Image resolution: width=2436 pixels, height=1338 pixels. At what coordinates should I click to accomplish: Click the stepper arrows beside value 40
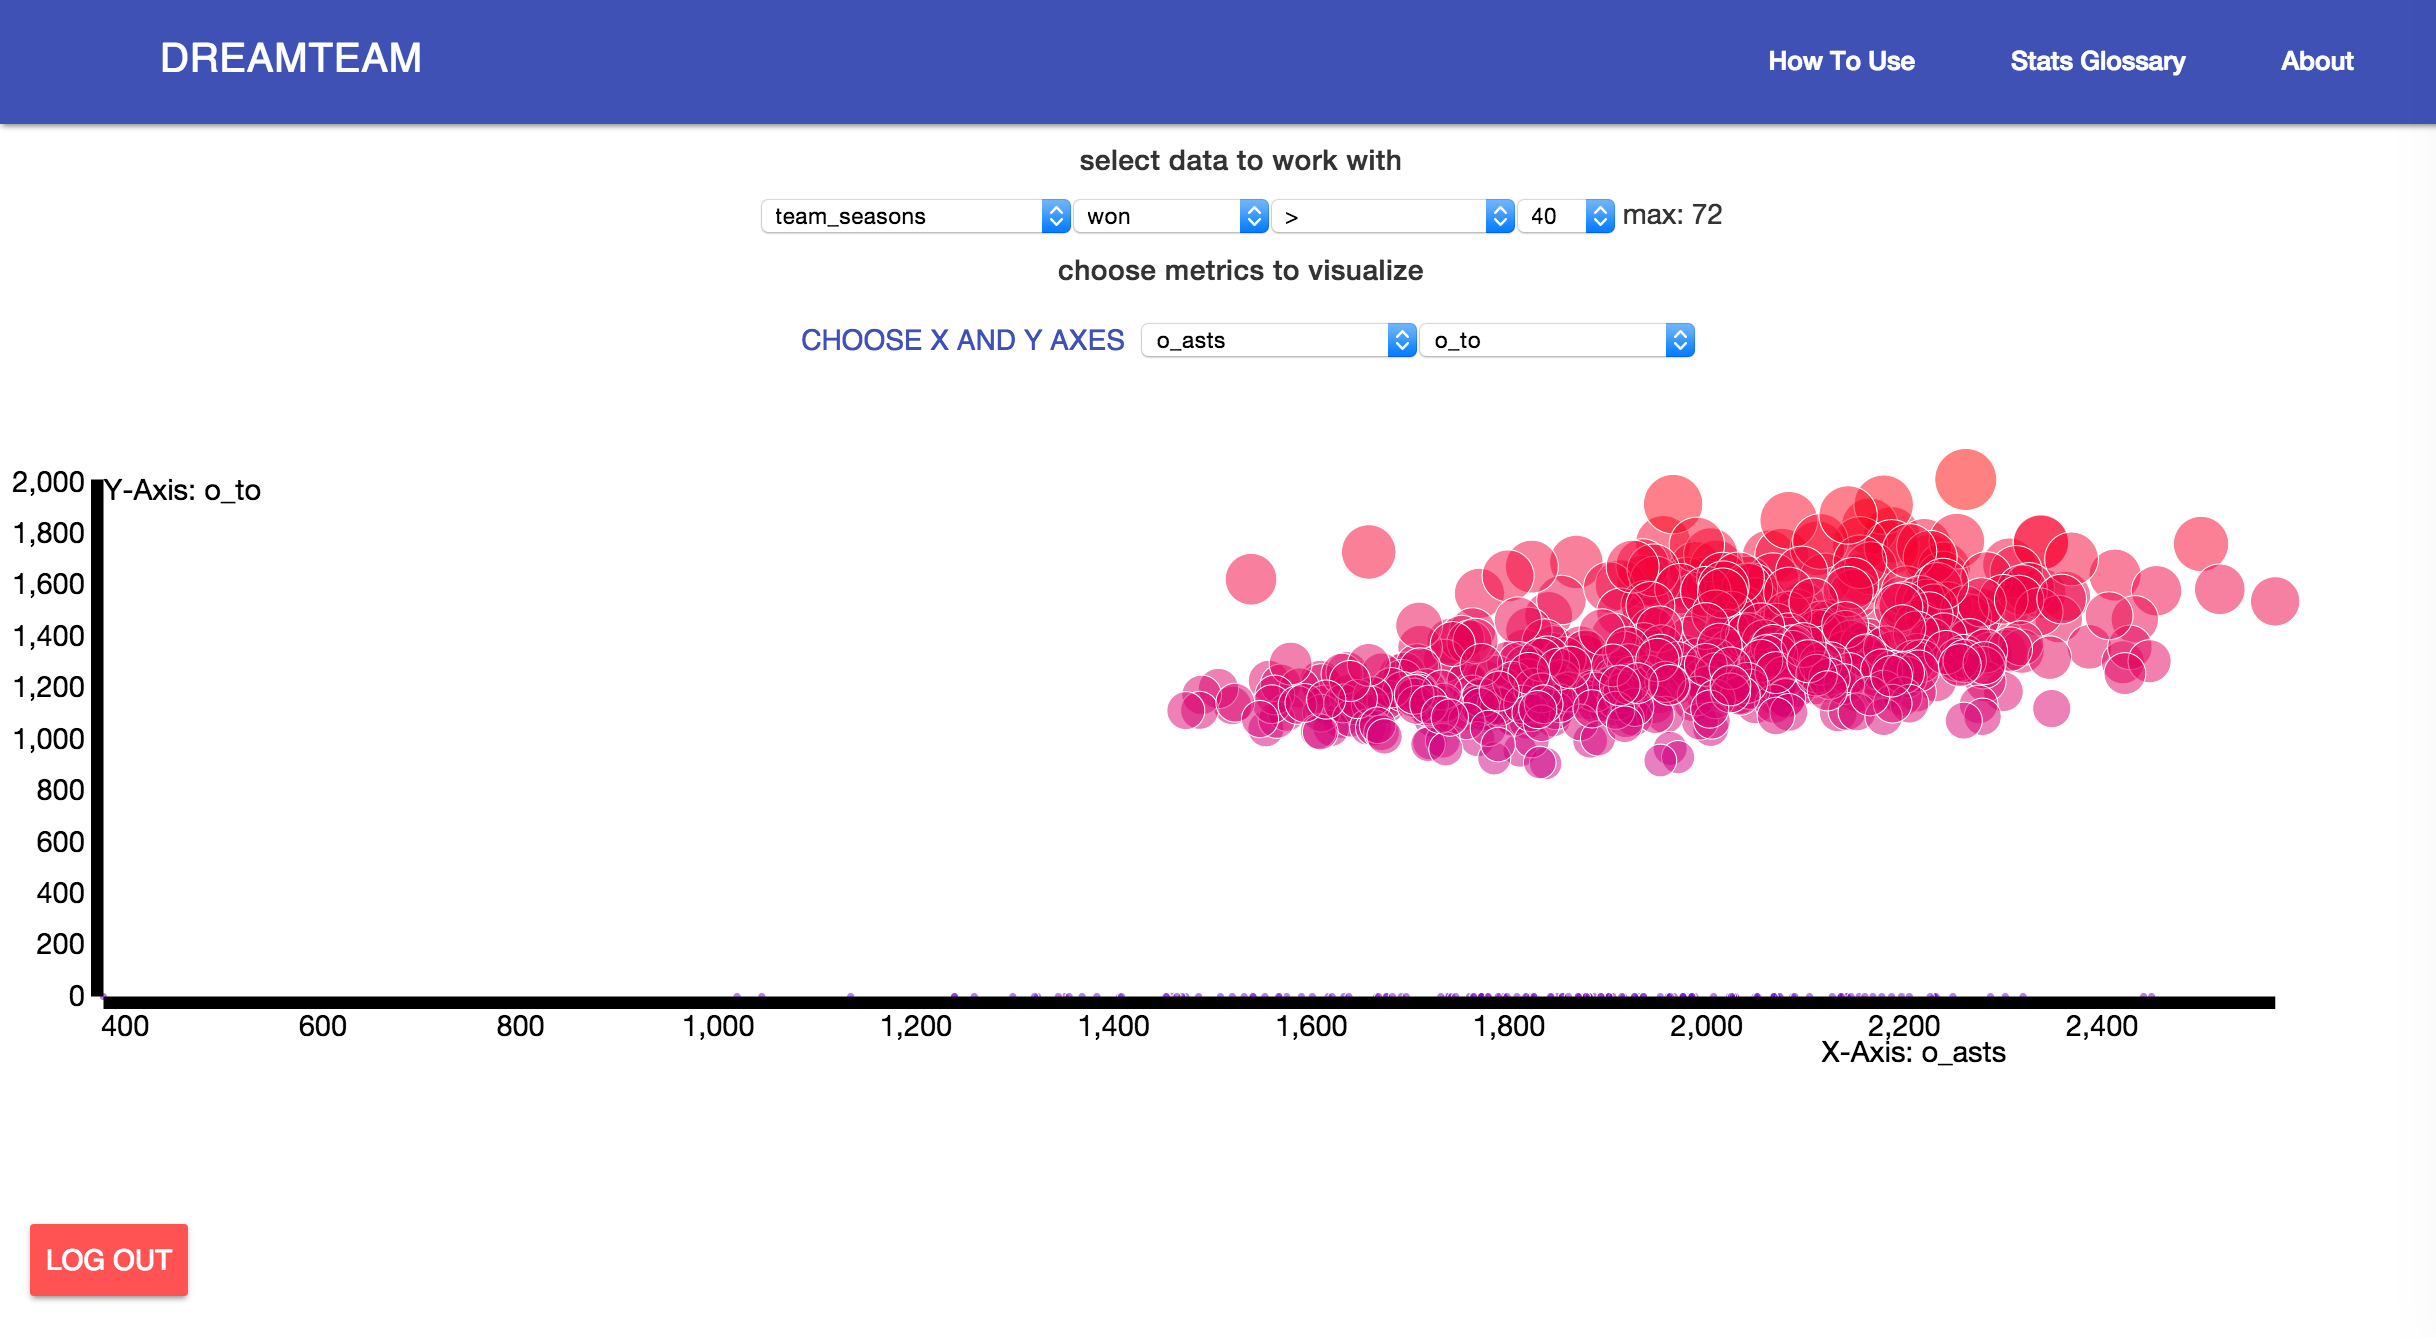[1600, 216]
